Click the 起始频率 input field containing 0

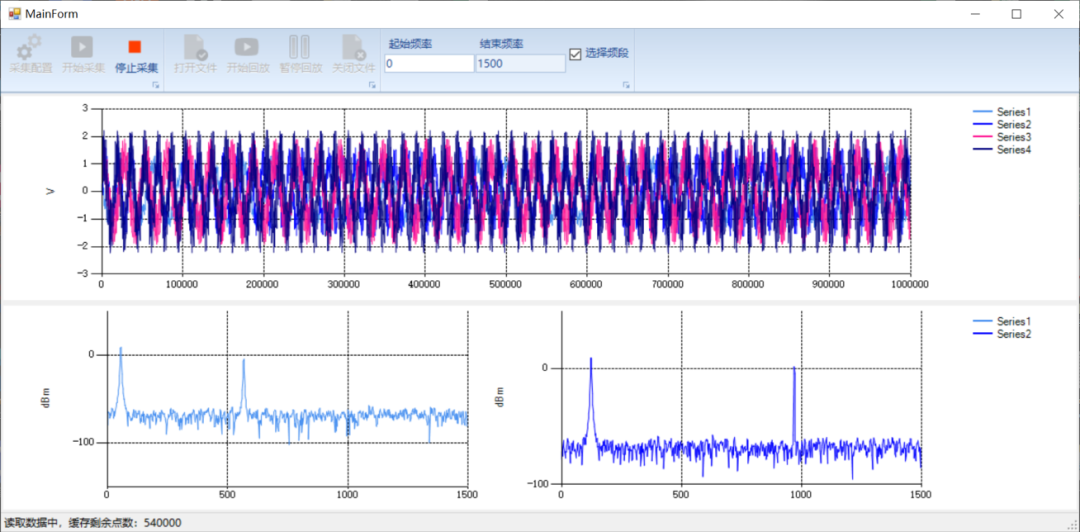click(x=429, y=63)
